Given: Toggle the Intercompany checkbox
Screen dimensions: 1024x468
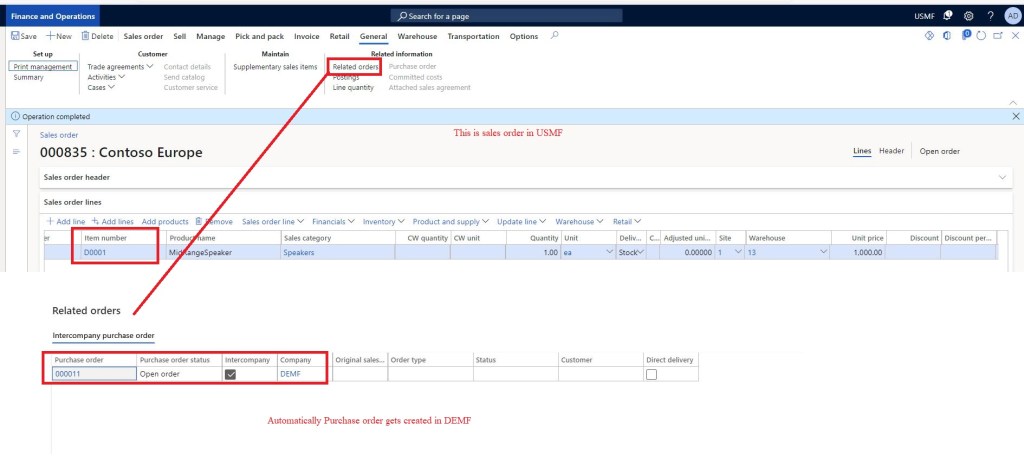Looking at the screenshot, I should pyautogui.click(x=231, y=374).
